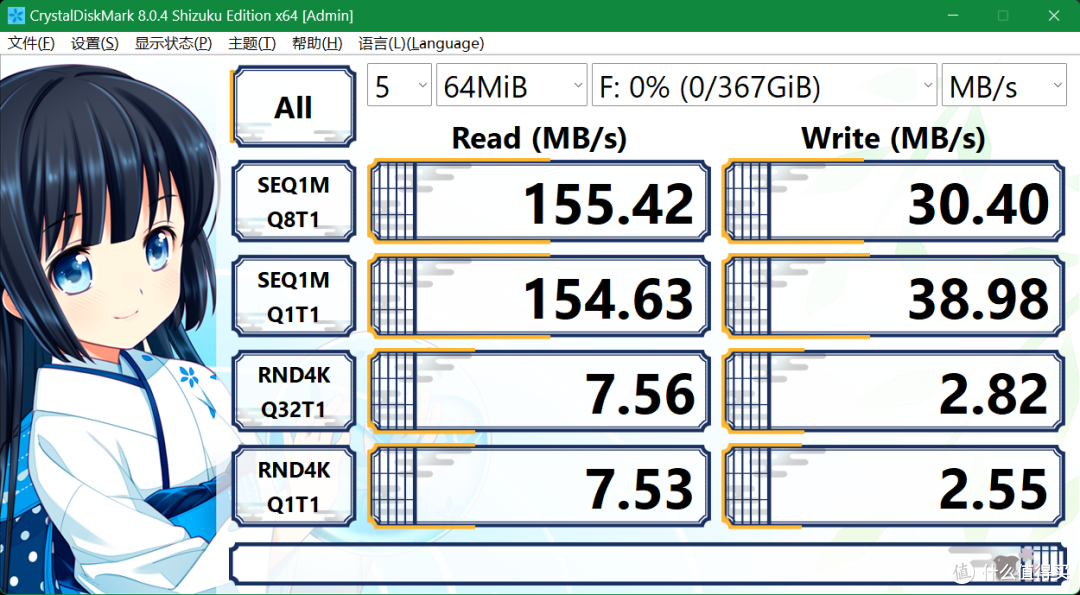Open the drive selector showing F: 0%
Screen dimensions: 1080x595
(765, 85)
